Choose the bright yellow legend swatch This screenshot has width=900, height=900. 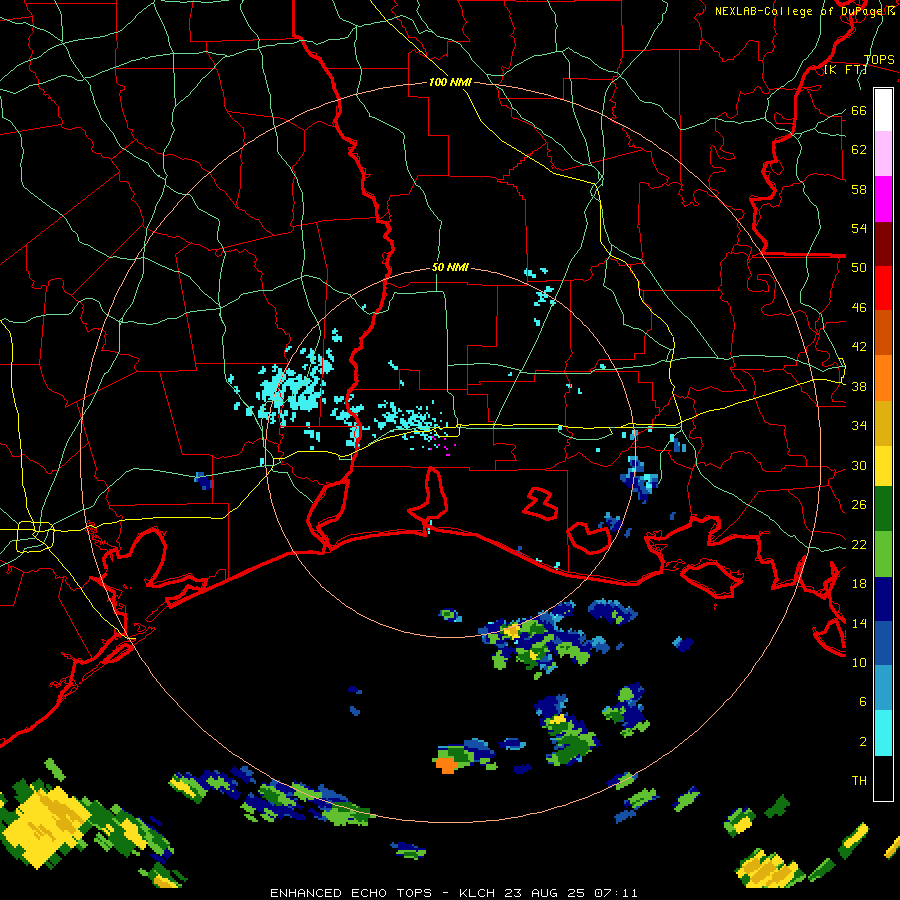tap(883, 465)
